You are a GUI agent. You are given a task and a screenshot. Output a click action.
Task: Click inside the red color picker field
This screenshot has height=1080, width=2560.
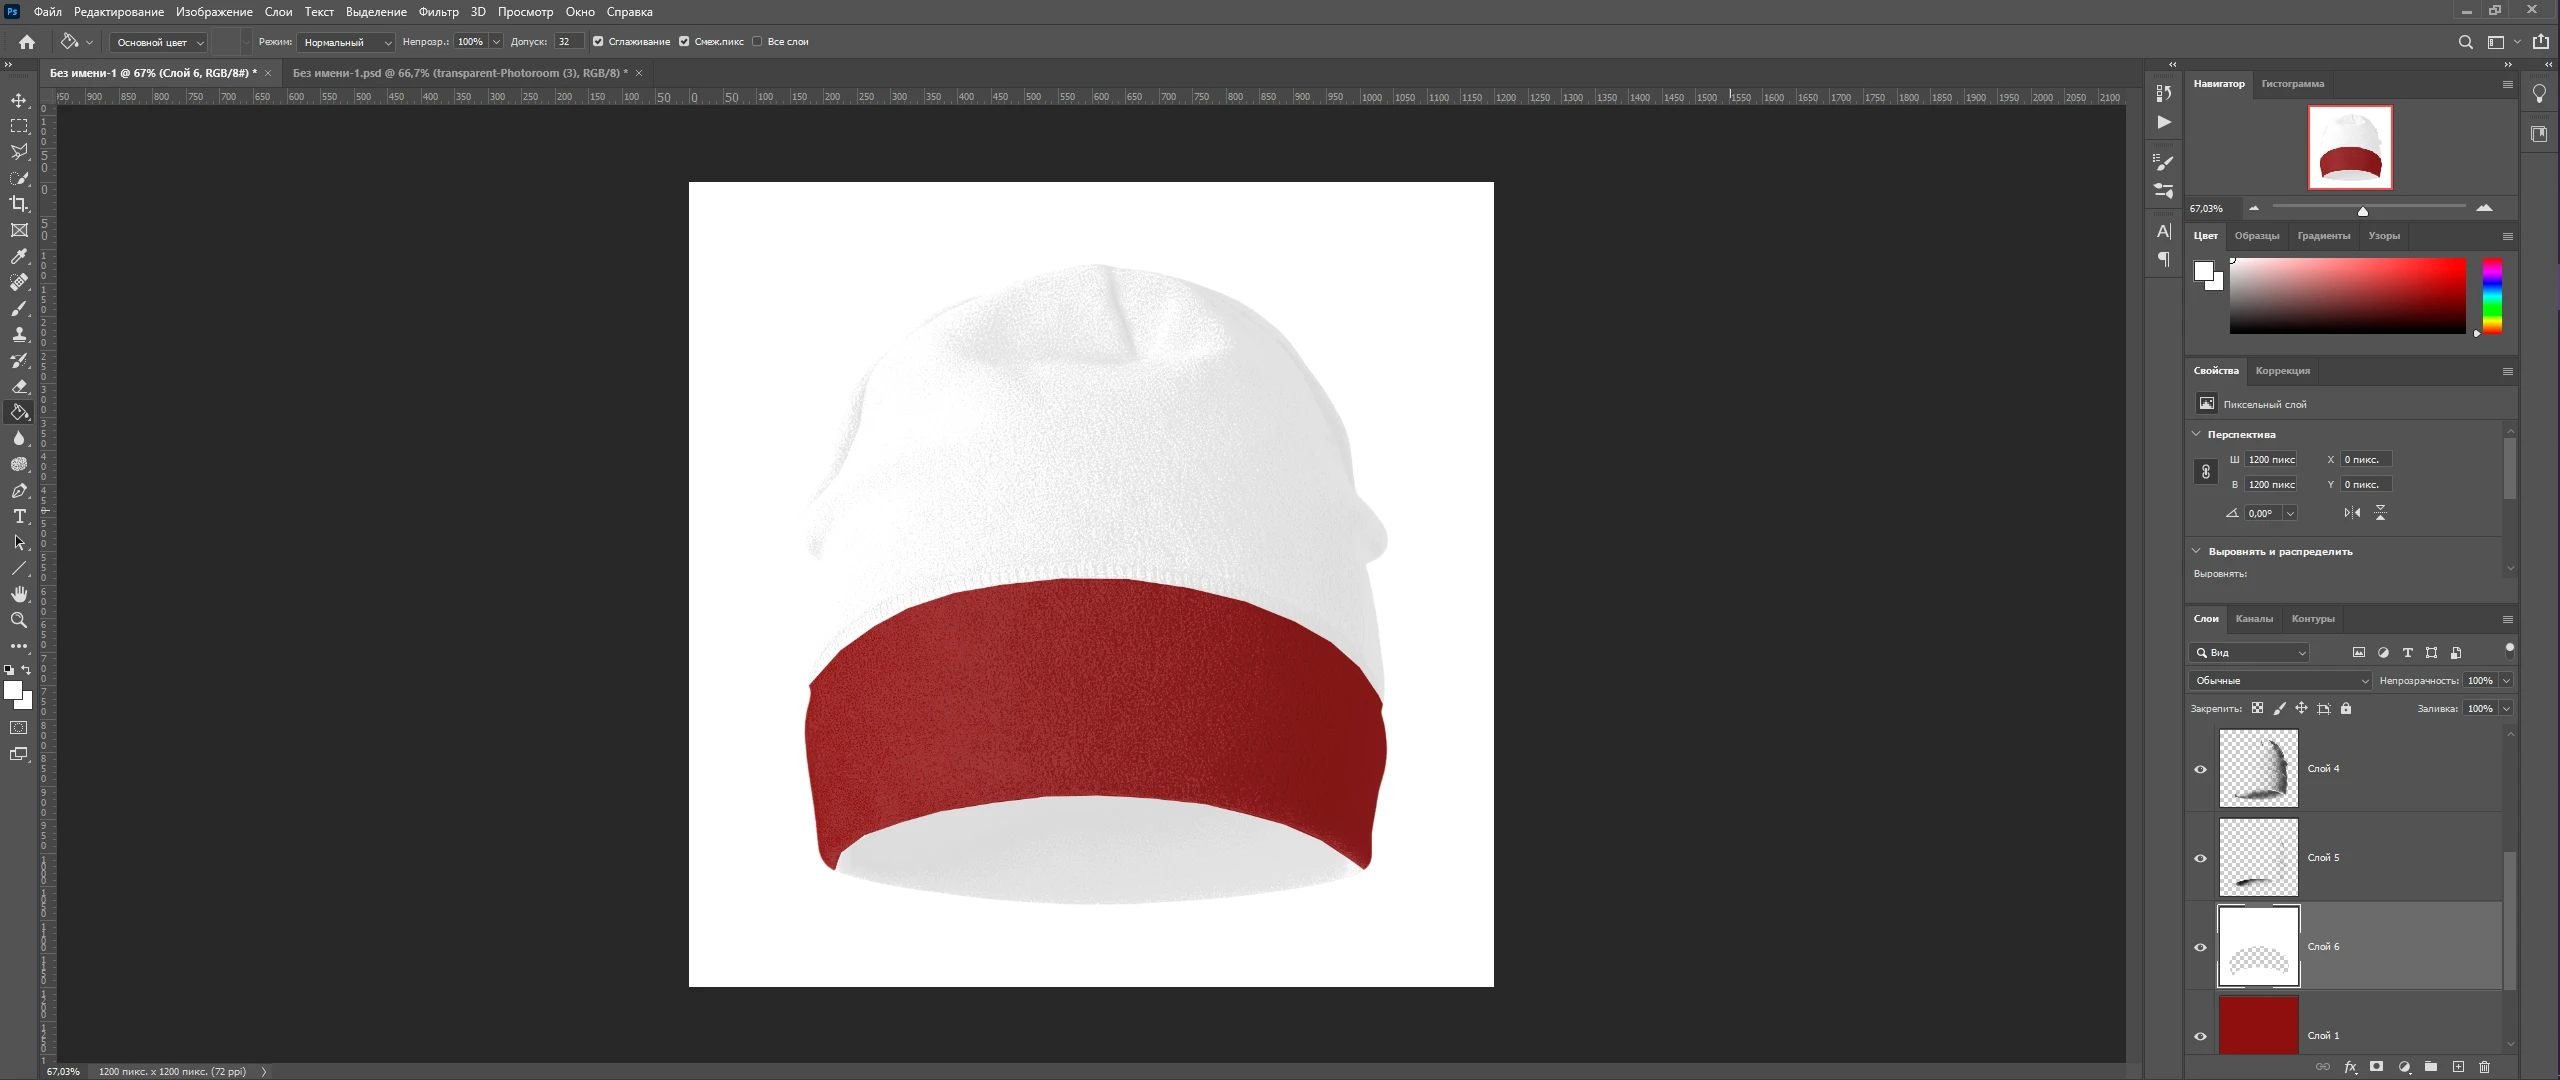2347,296
